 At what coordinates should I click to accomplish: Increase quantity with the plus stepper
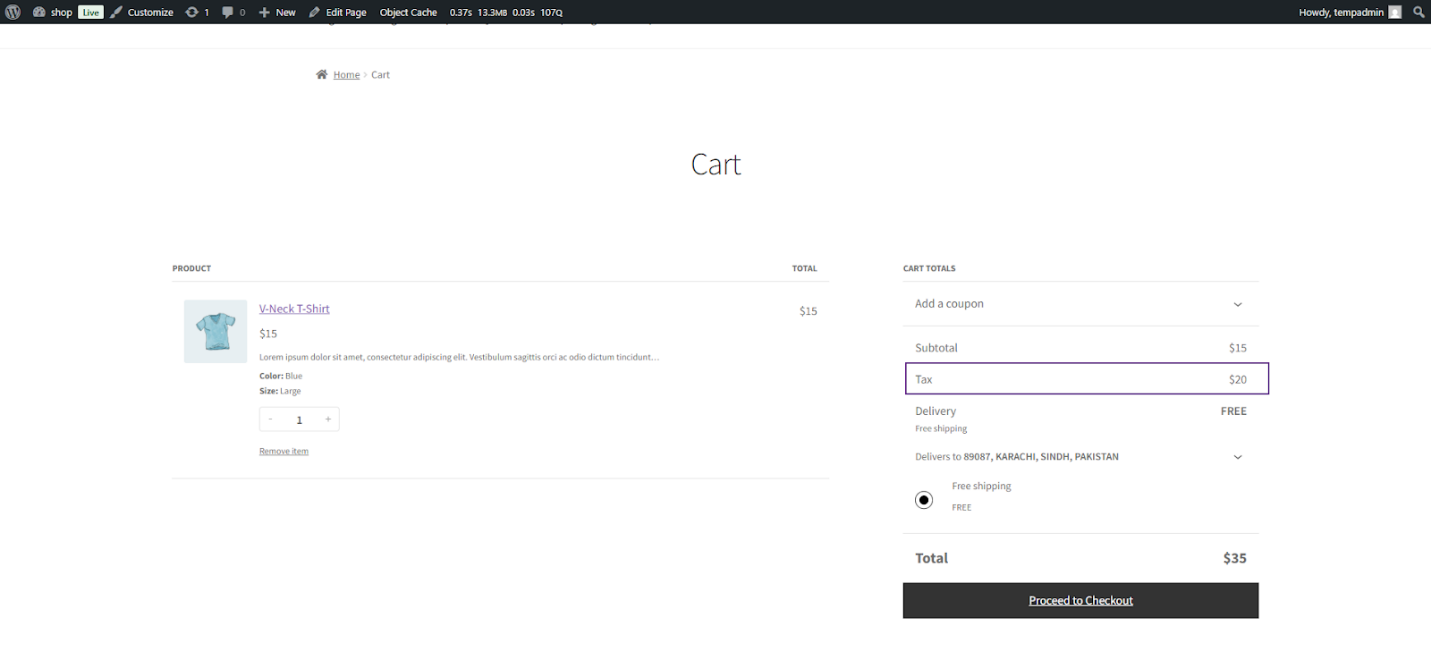(x=327, y=418)
